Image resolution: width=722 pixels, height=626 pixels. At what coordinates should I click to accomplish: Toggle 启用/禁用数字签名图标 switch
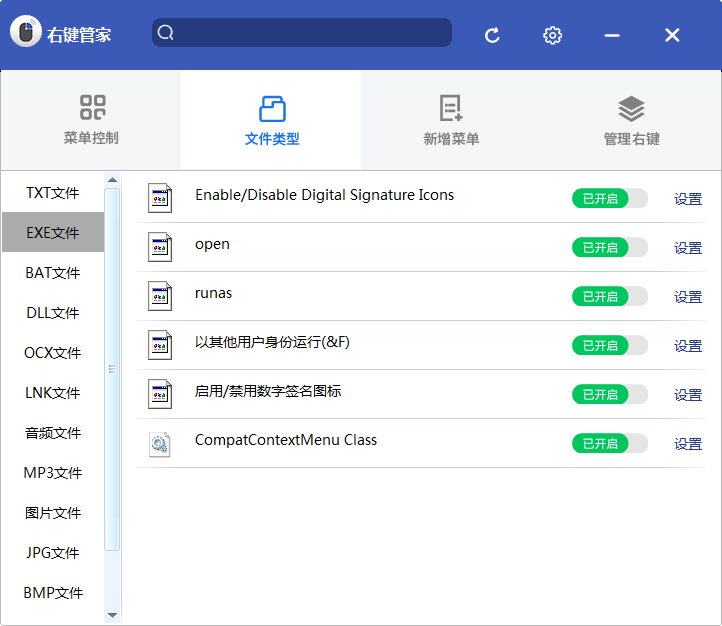pos(610,394)
